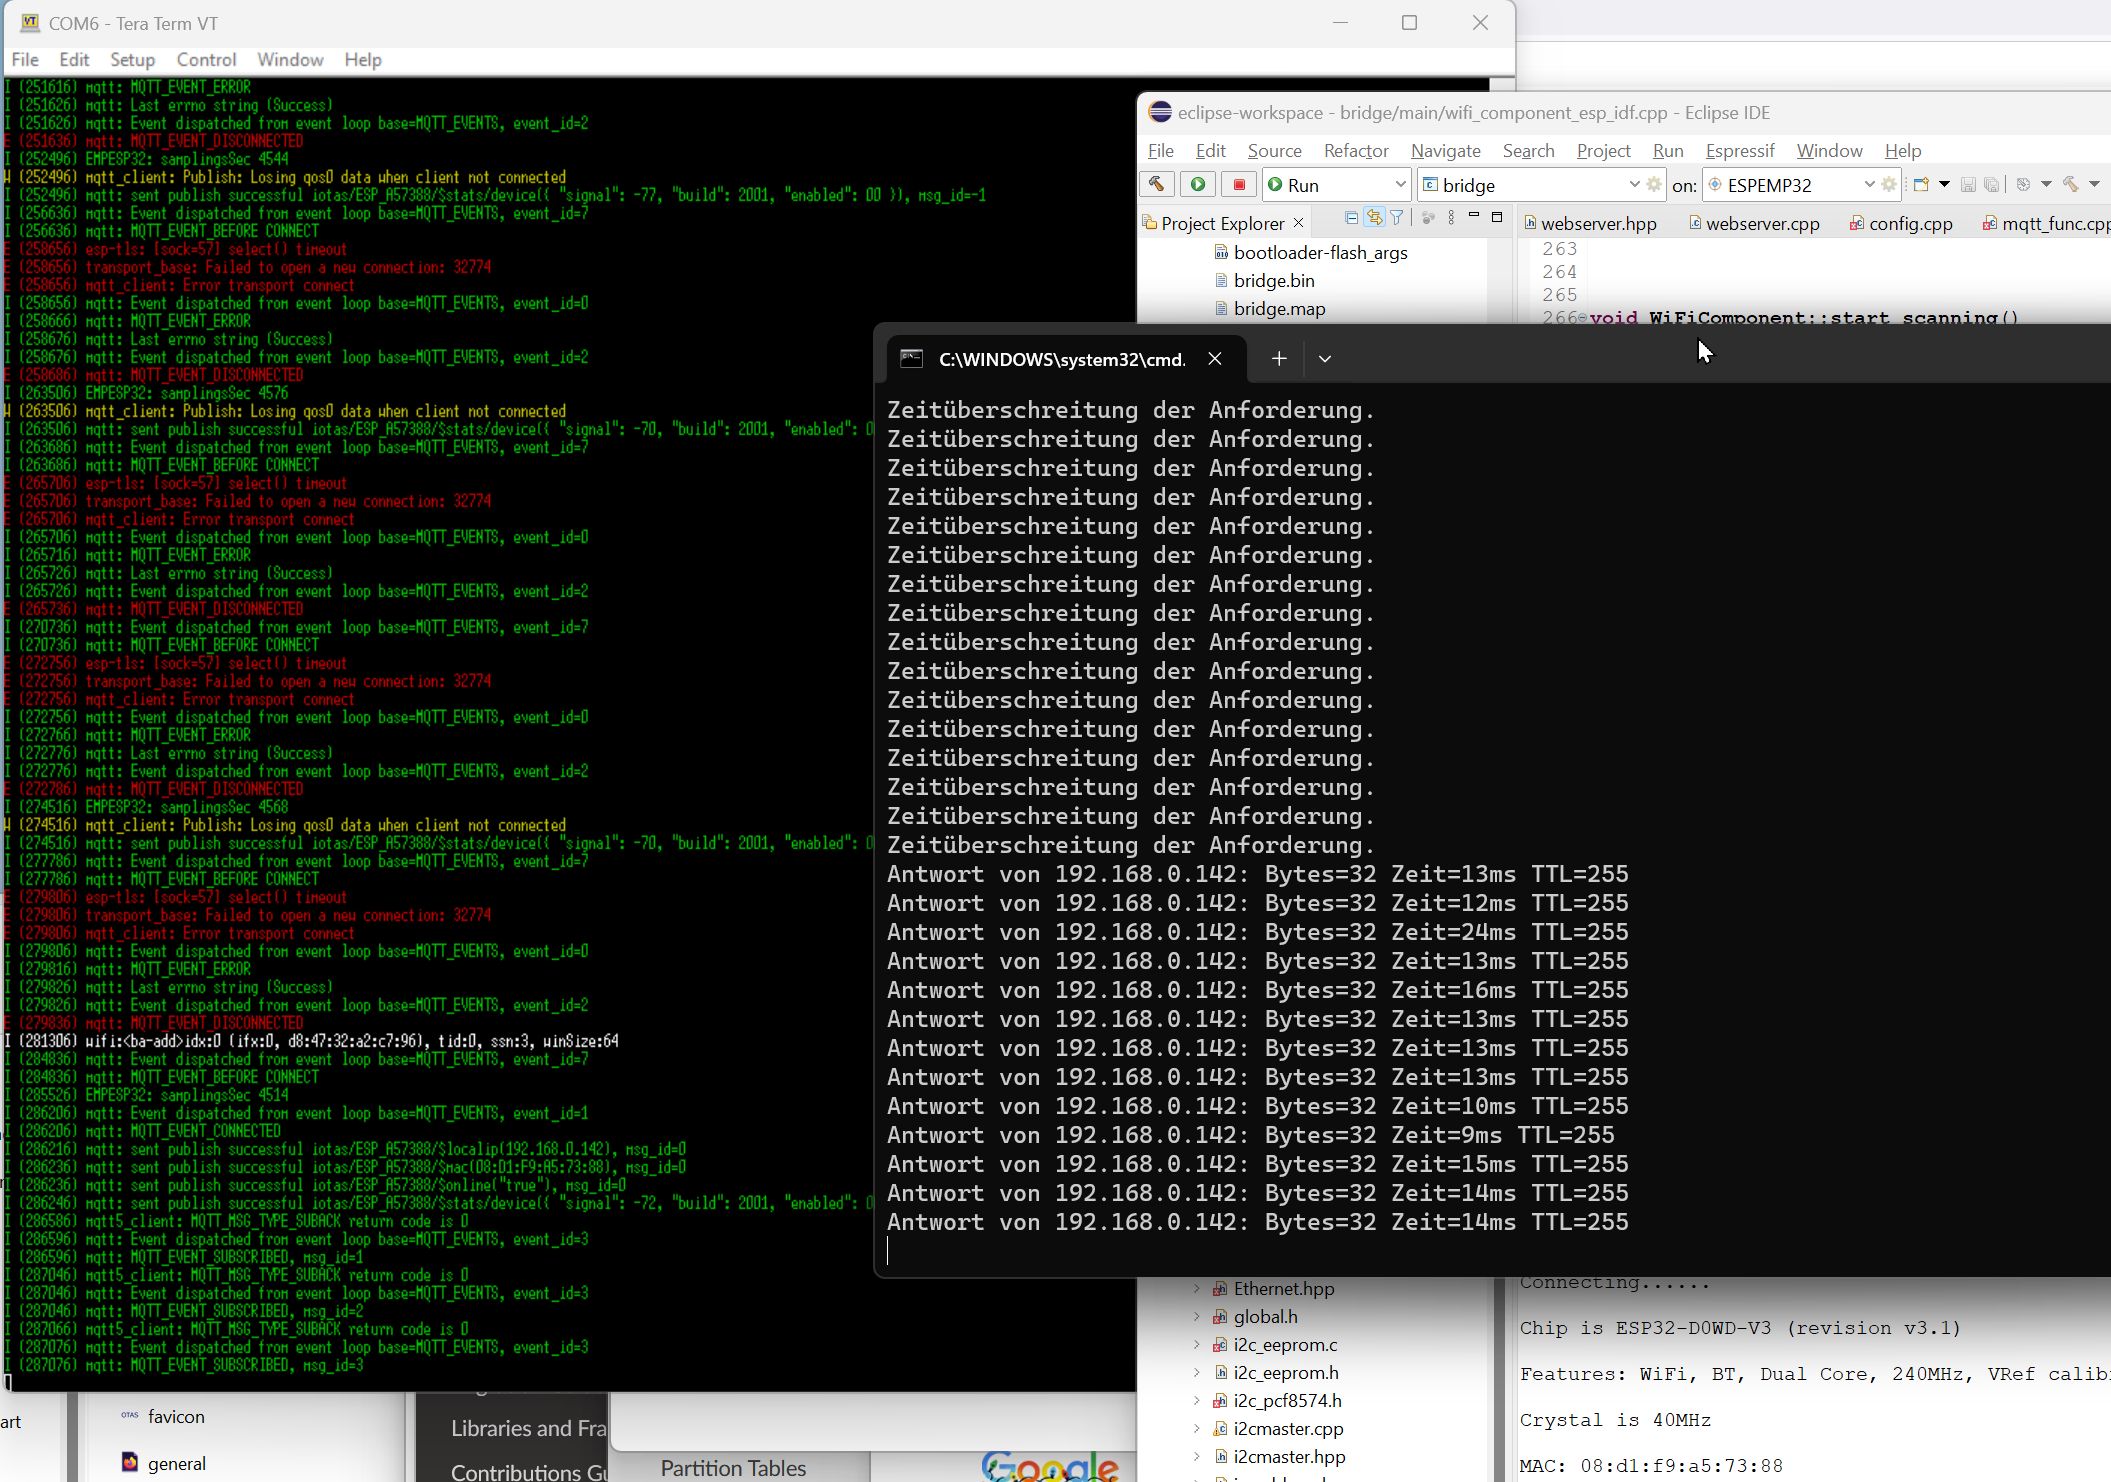Open Eclipse Navigate menu
Image resolution: width=2111 pixels, height=1482 pixels.
coord(1445,150)
